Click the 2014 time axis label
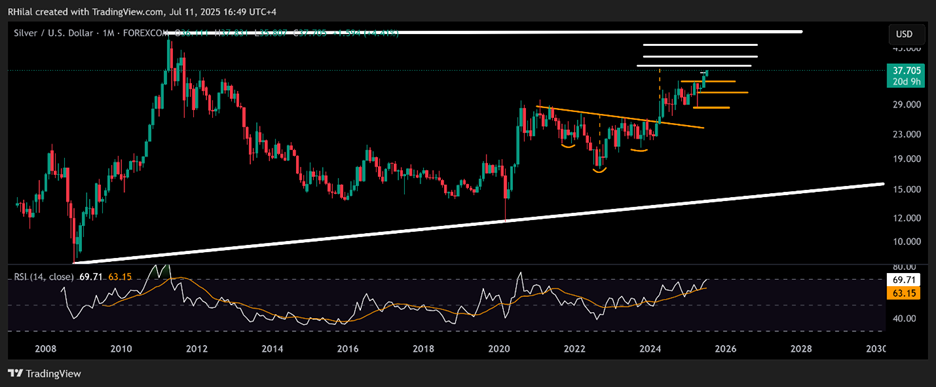Viewport: 936px width, 387px height. click(273, 348)
